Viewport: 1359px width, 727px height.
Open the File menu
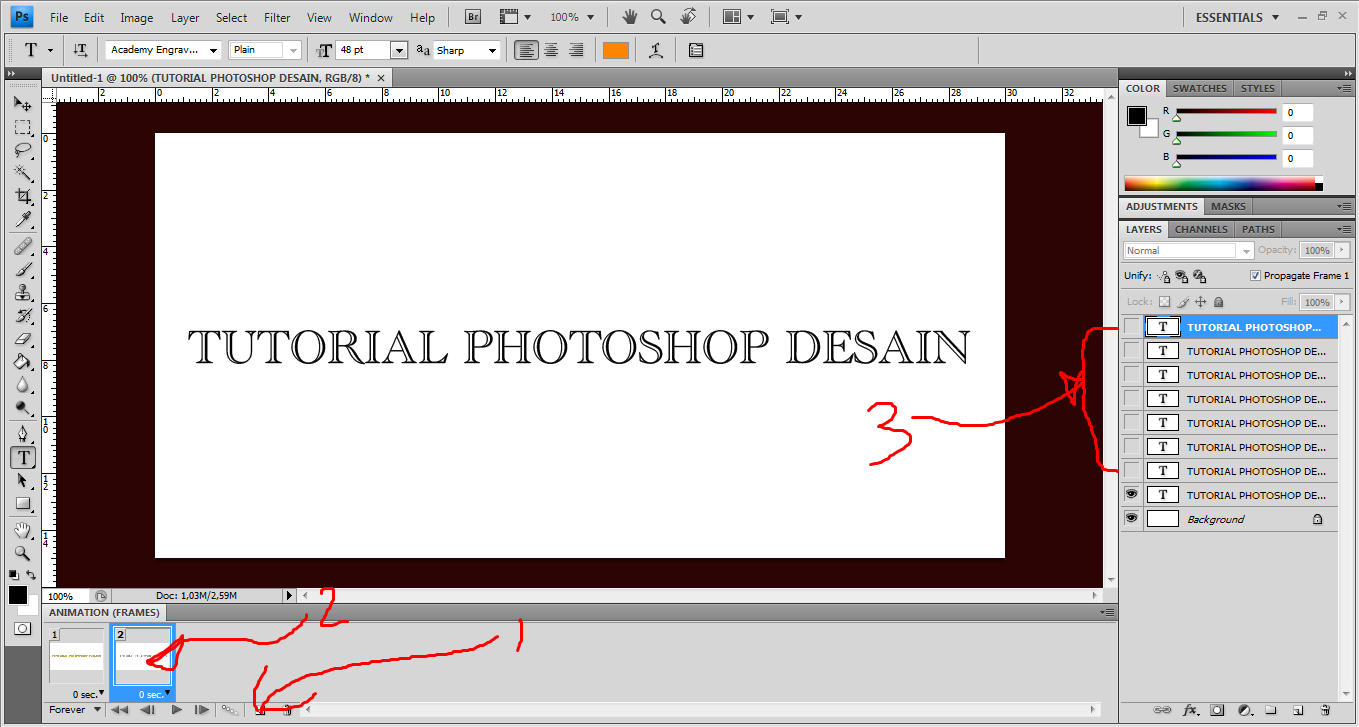(59, 17)
